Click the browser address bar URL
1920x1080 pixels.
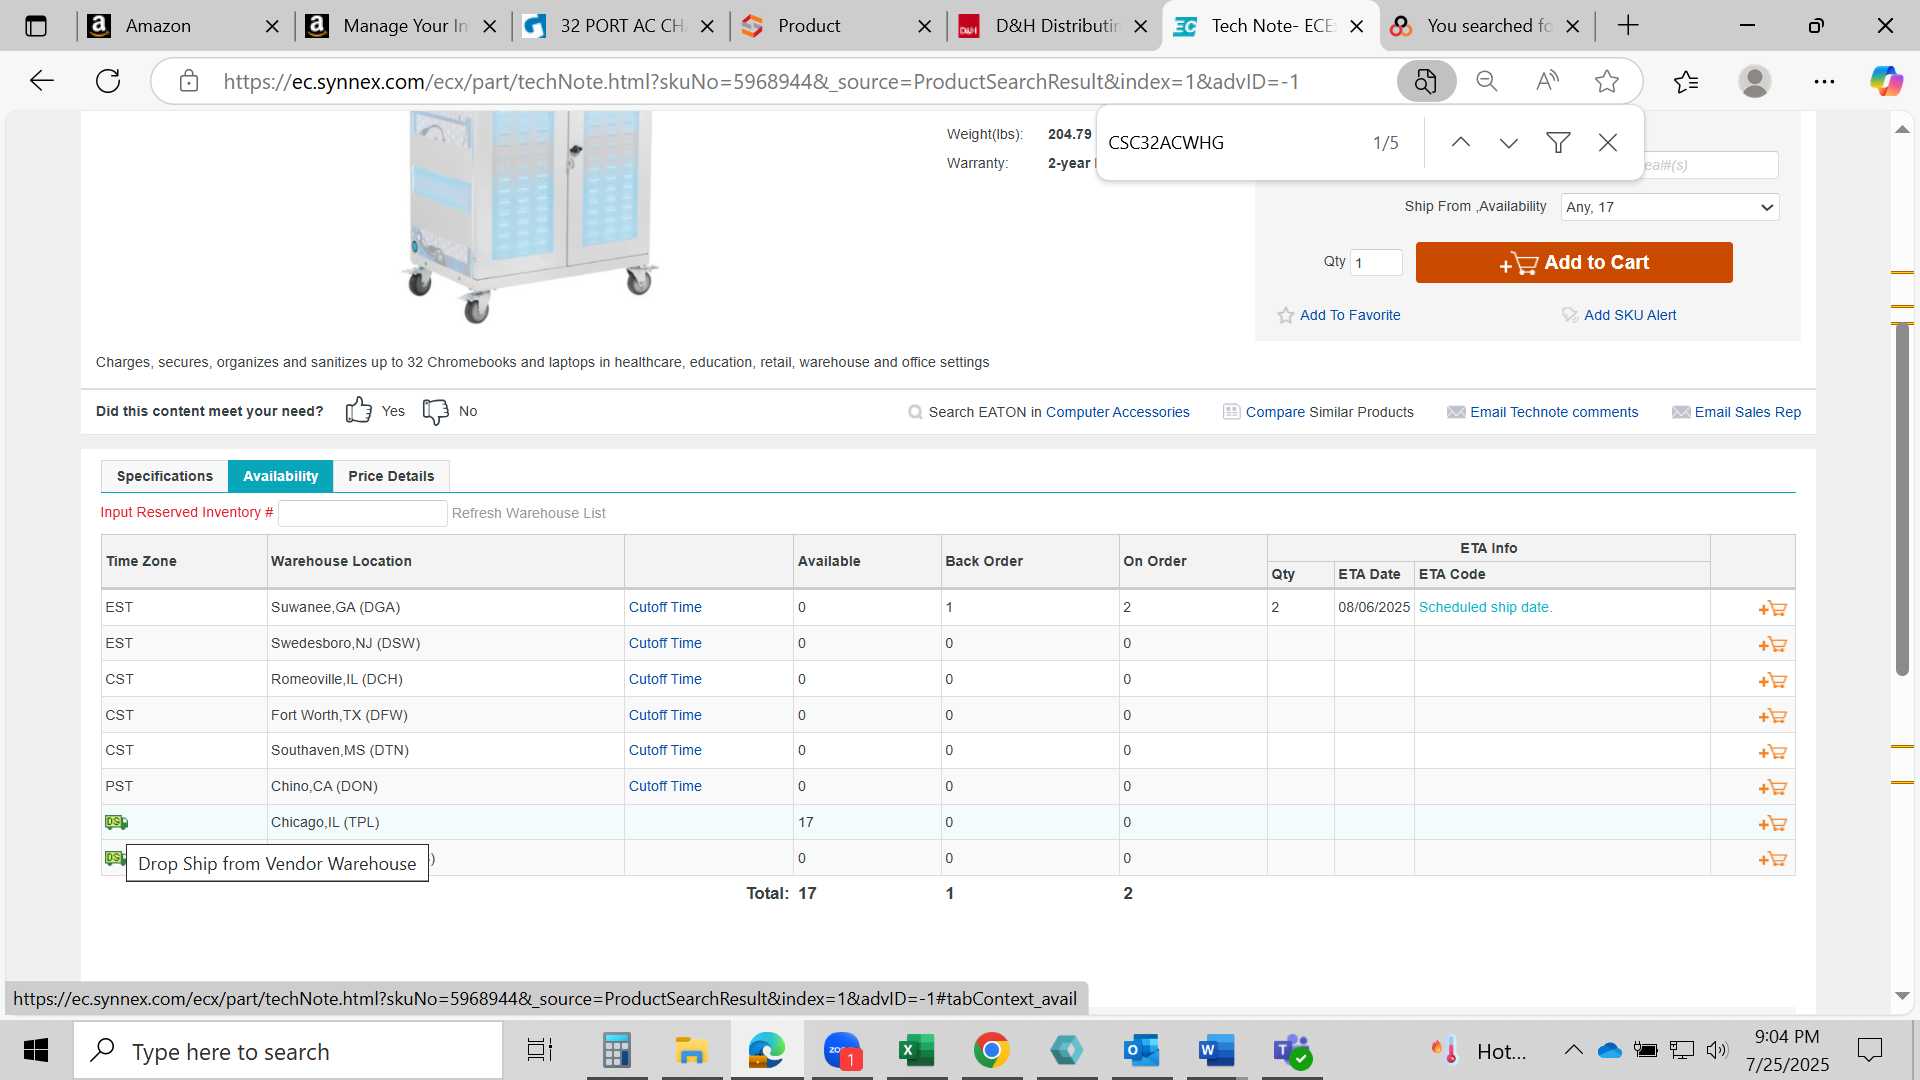click(760, 82)
